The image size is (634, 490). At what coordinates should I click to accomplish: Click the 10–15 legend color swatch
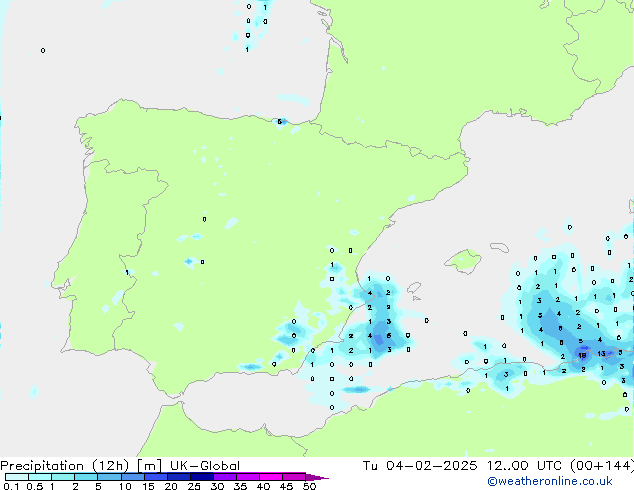click(x=133, y=477)
